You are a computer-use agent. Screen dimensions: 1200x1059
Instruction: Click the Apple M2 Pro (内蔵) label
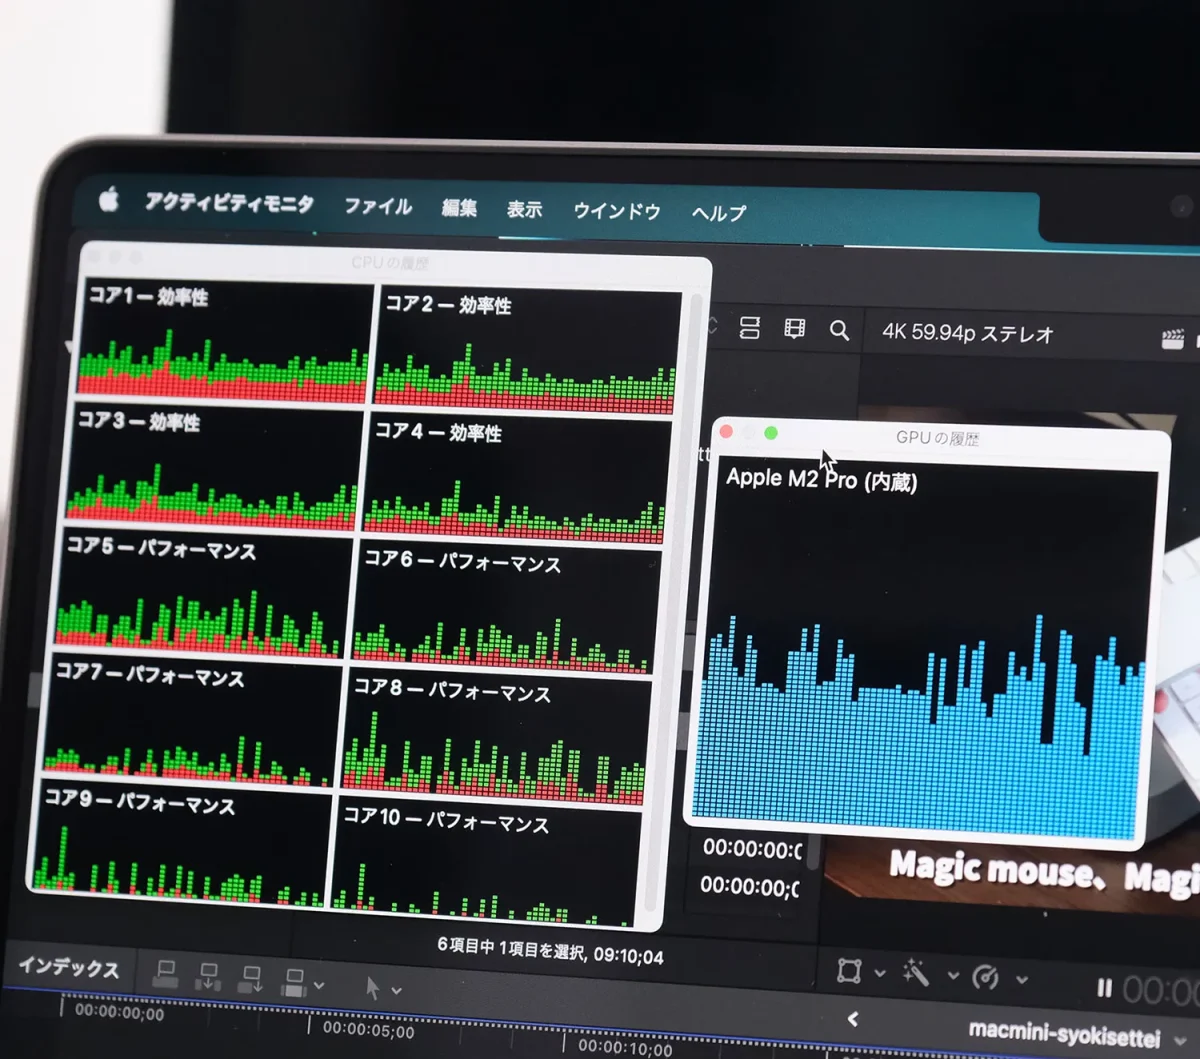tap(821, 479)
